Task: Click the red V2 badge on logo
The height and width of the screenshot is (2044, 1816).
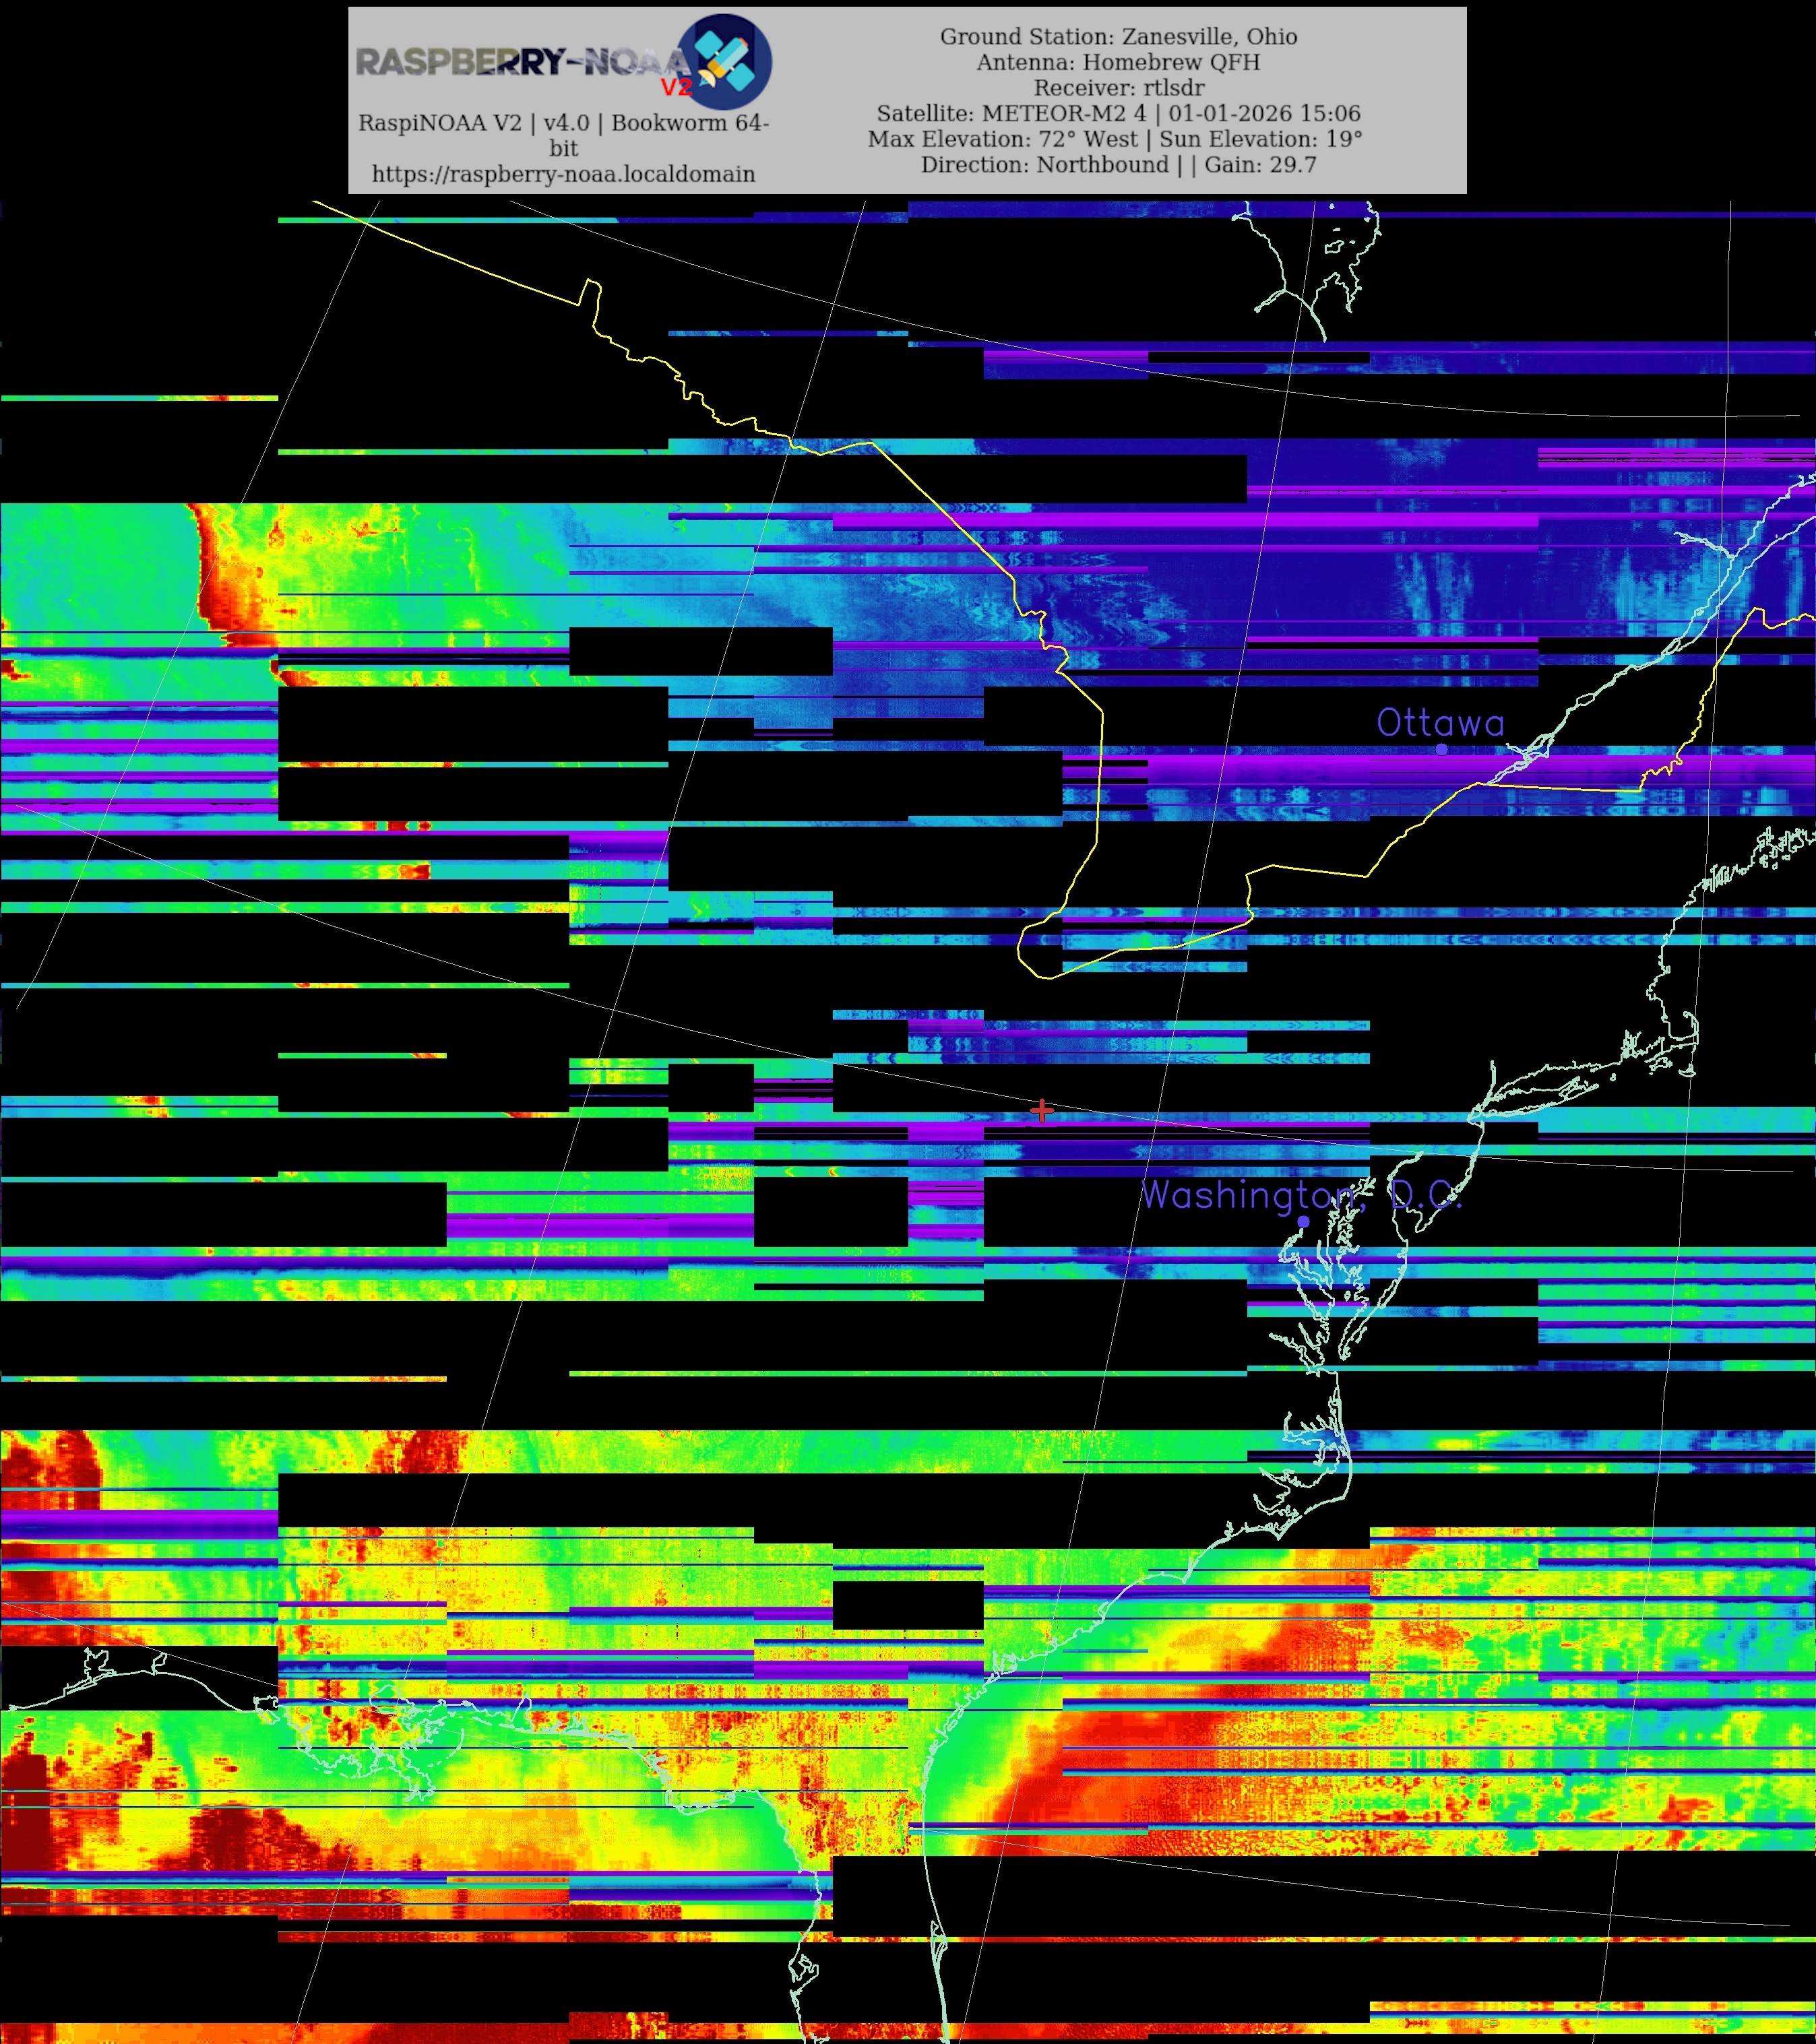Action: click(676, 87)
